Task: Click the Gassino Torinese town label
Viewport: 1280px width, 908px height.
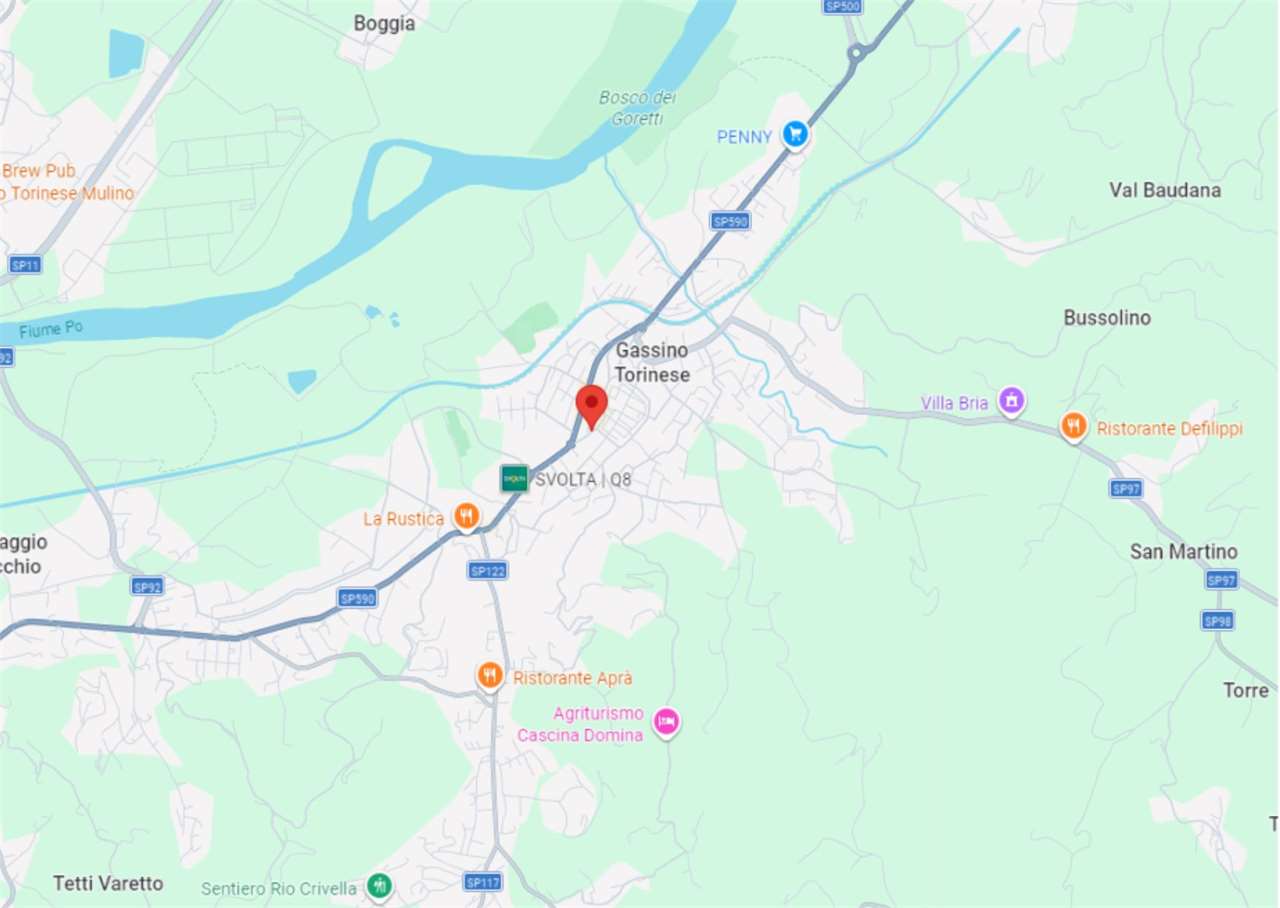Action: coord(652,363)
